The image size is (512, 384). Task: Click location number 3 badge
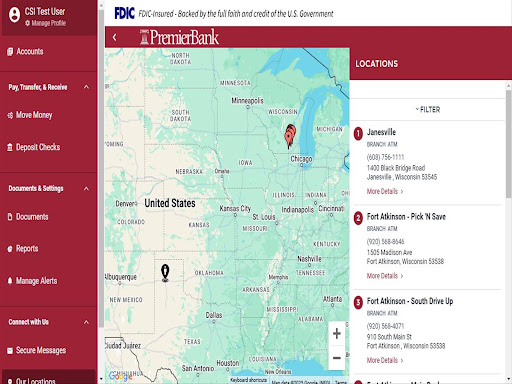click(x=358, y=303)
